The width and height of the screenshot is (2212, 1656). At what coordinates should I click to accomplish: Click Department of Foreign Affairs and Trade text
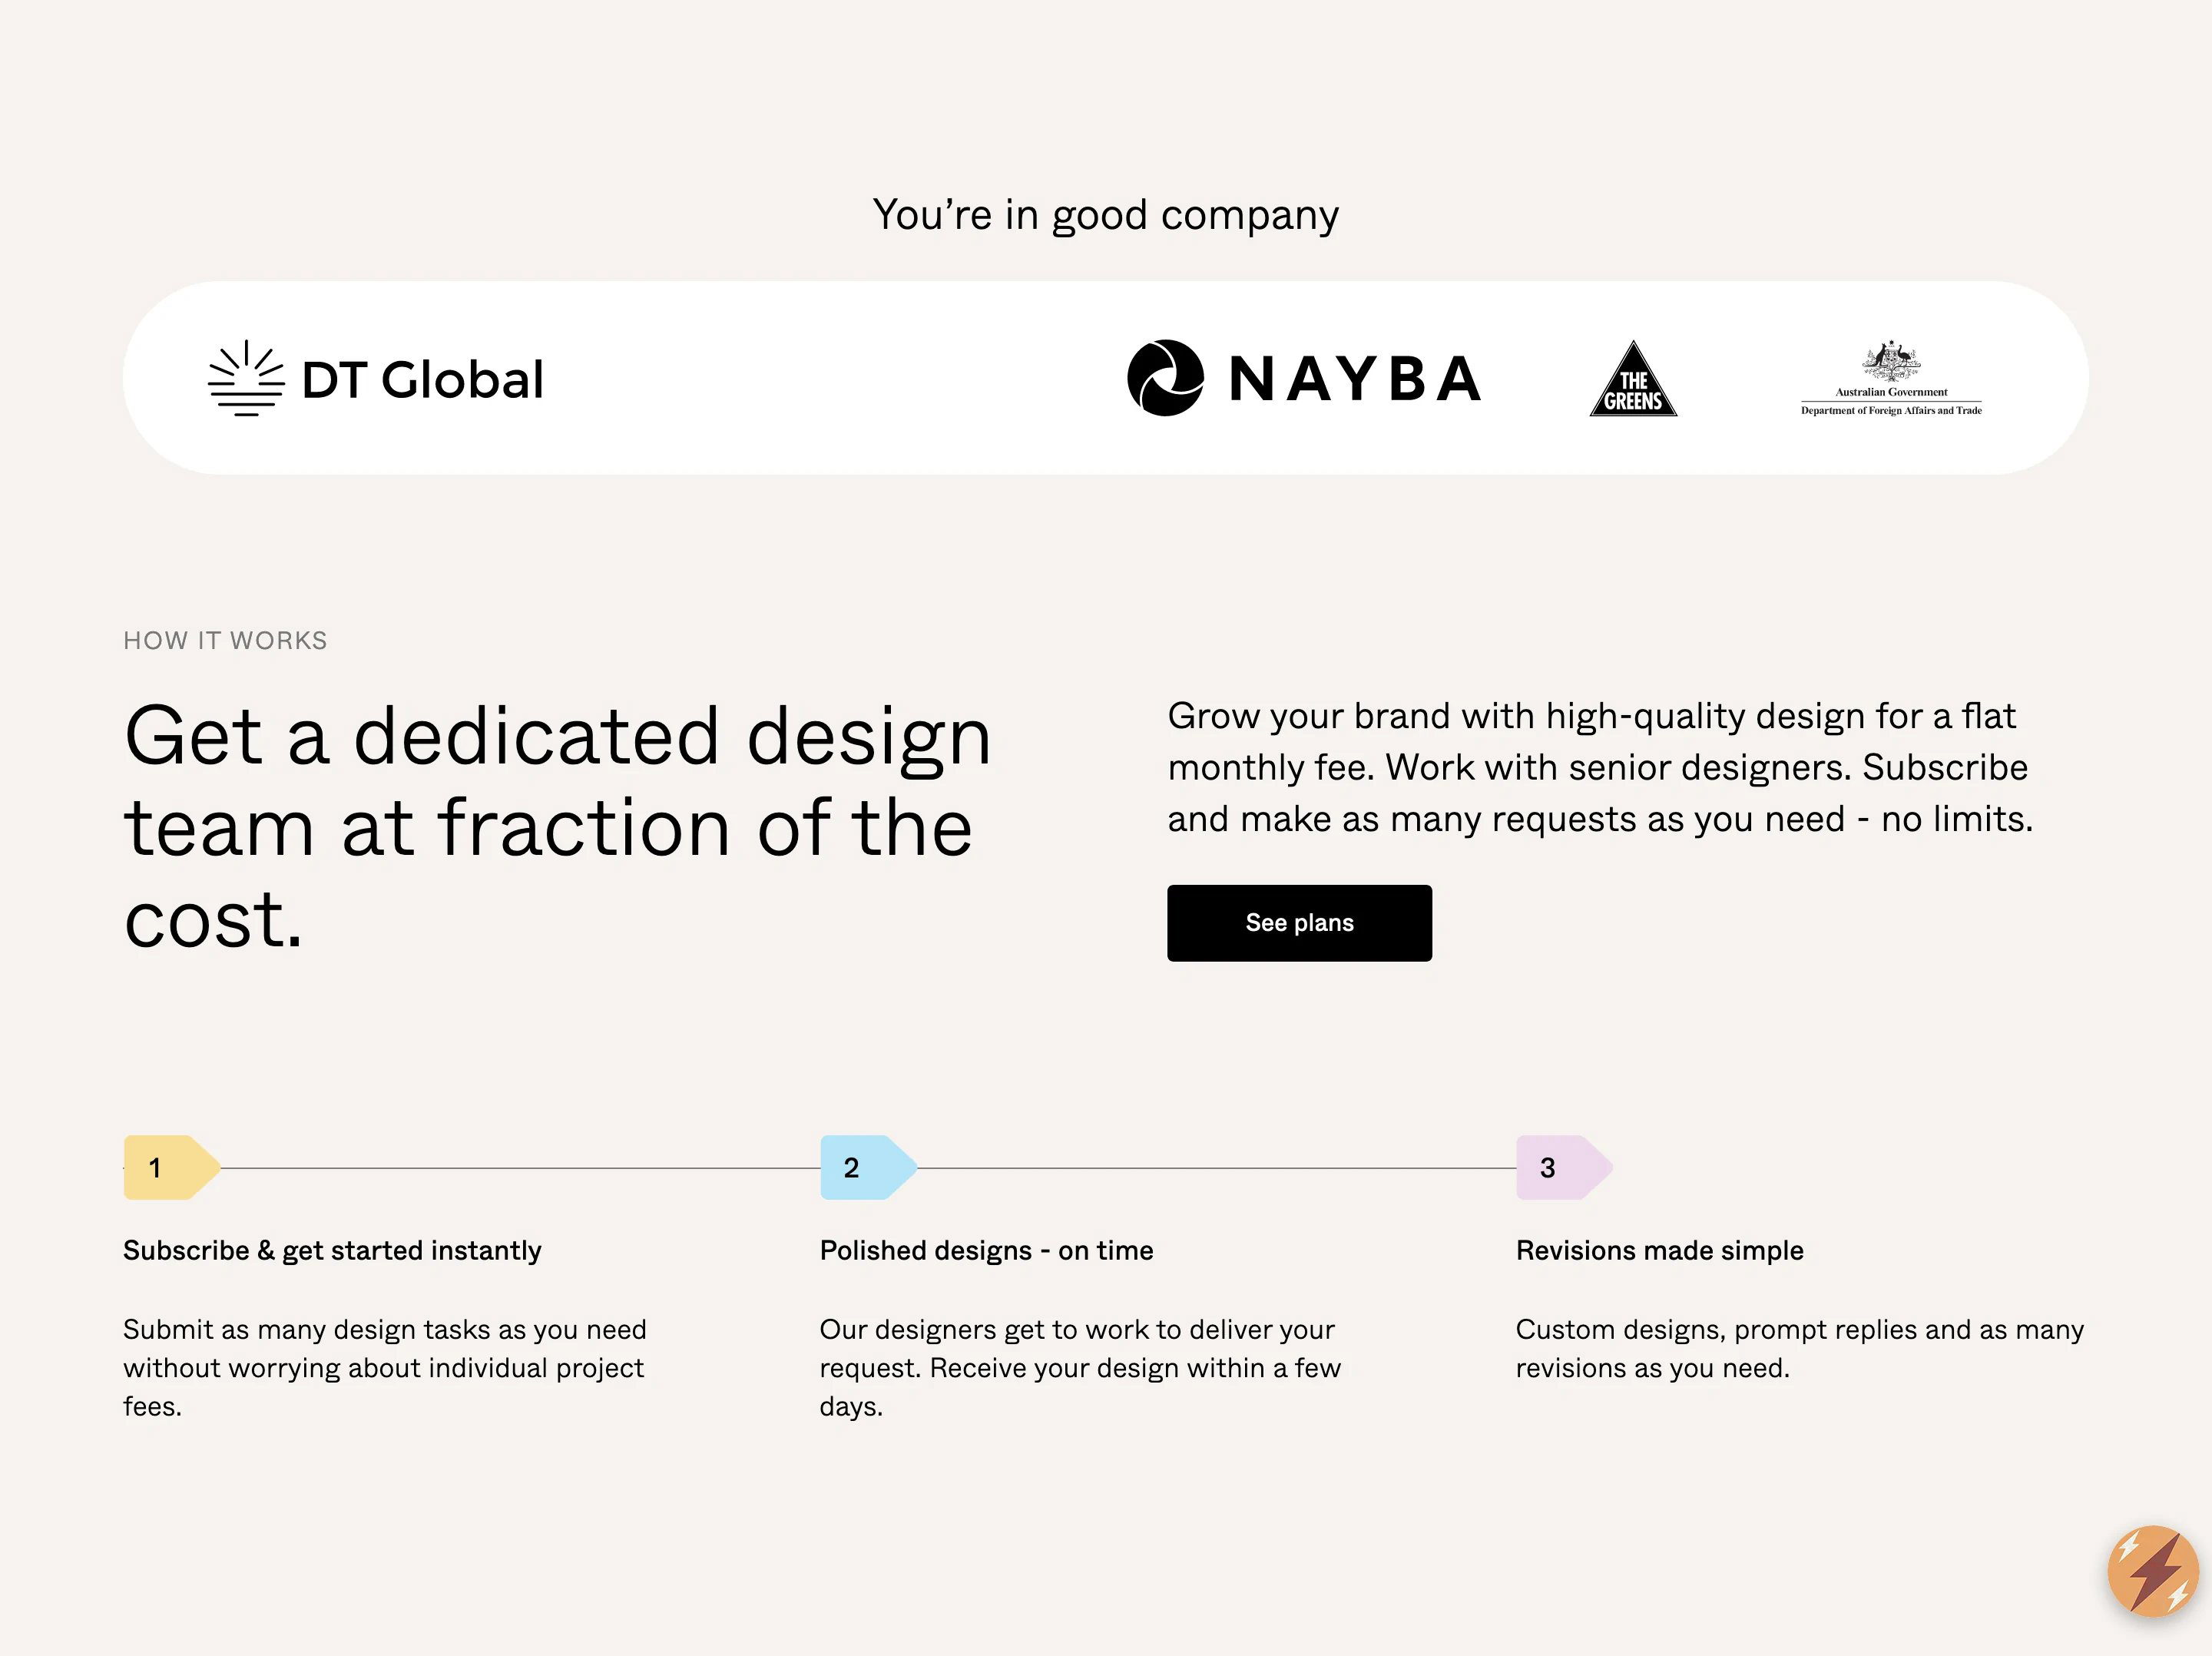pyautogui.click(x=1891, y=410)
